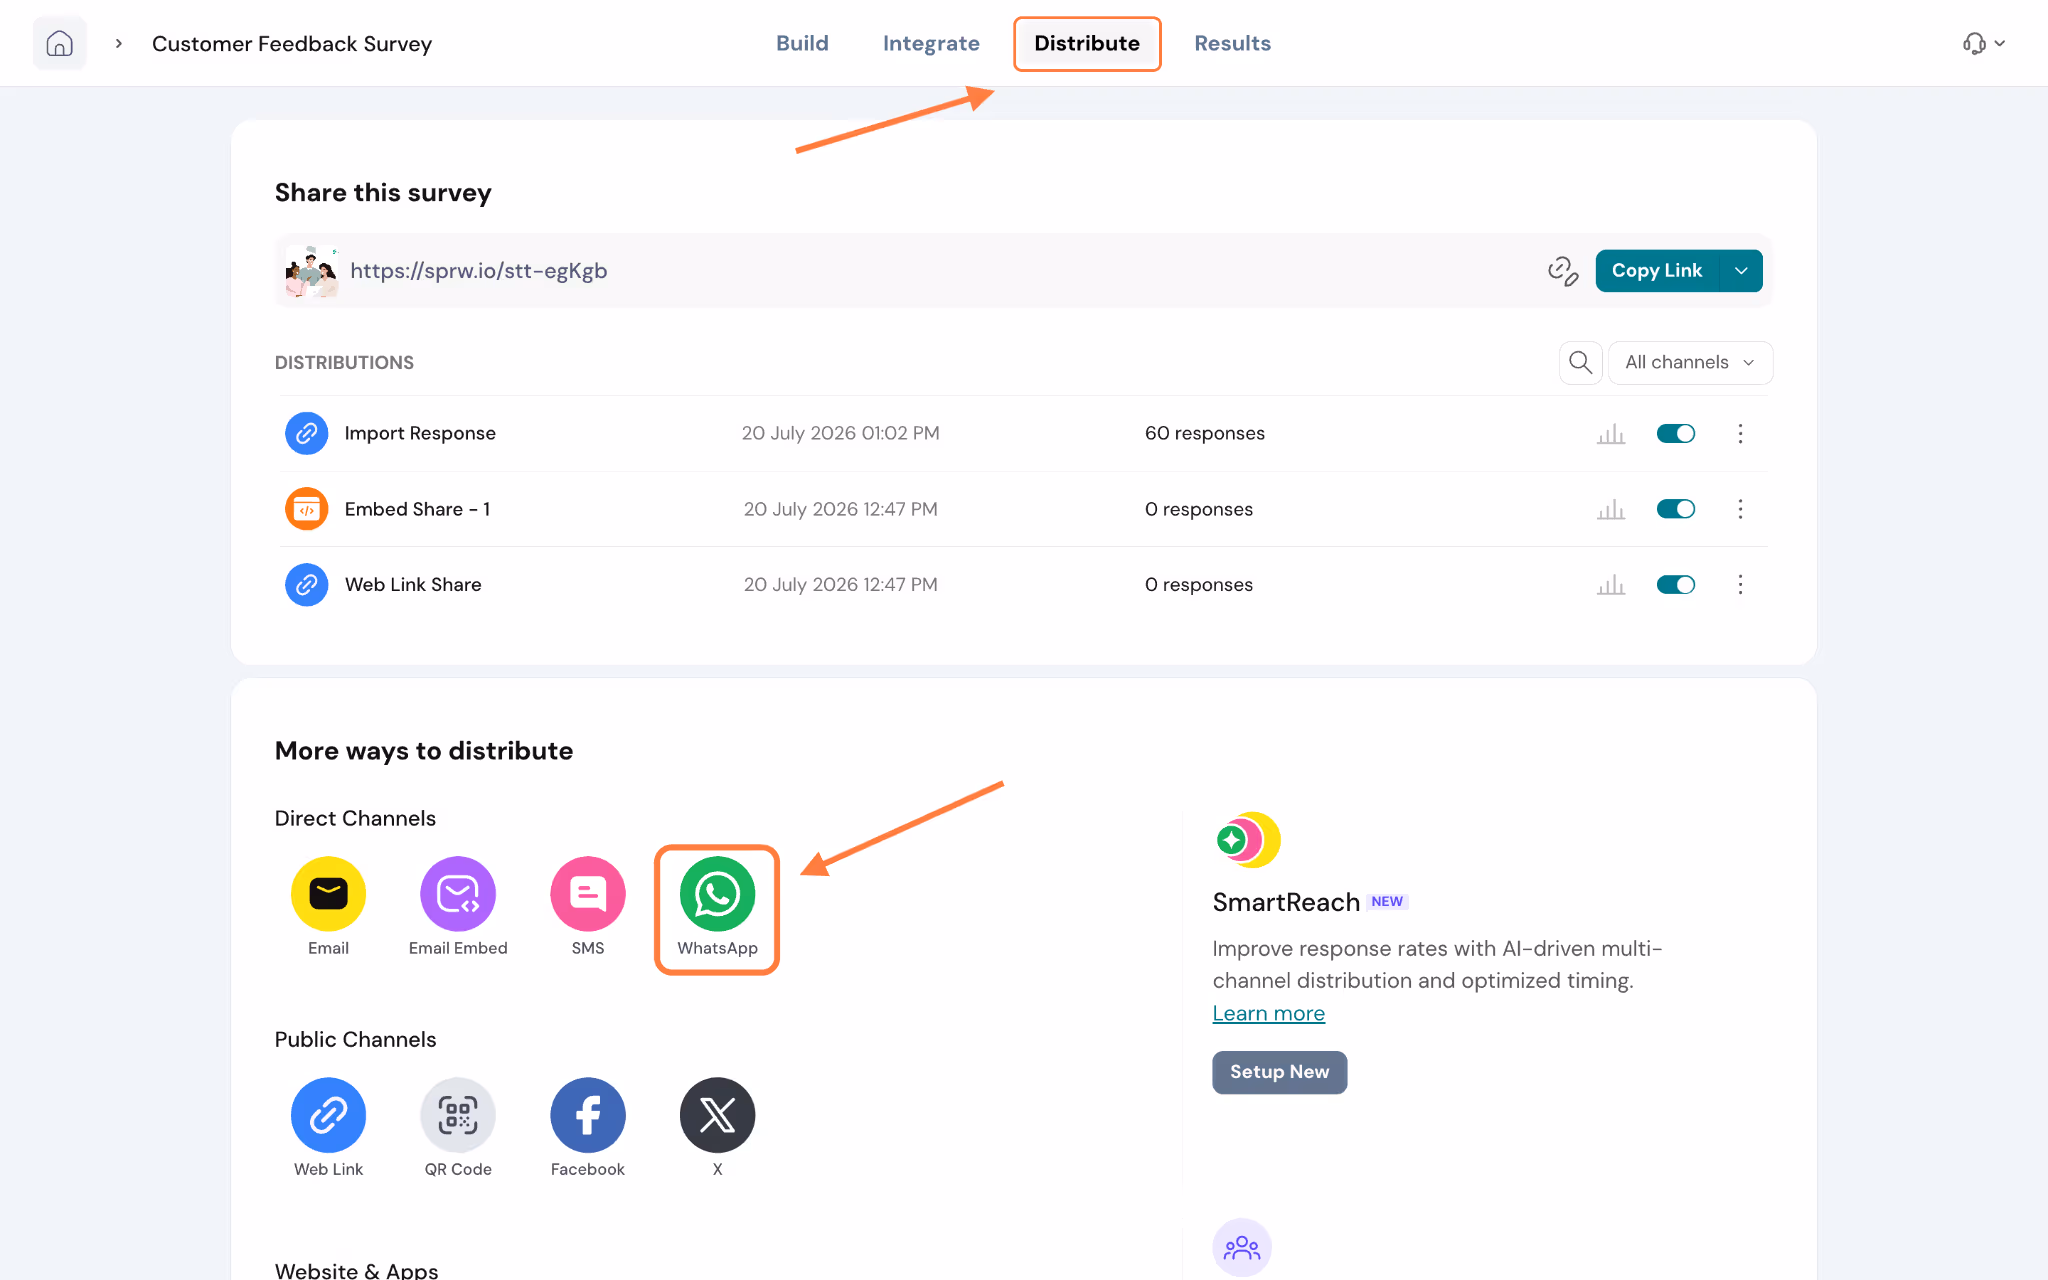Follow the Learn more link
This screenshot has height=1280, width=2048.
1268,1013
